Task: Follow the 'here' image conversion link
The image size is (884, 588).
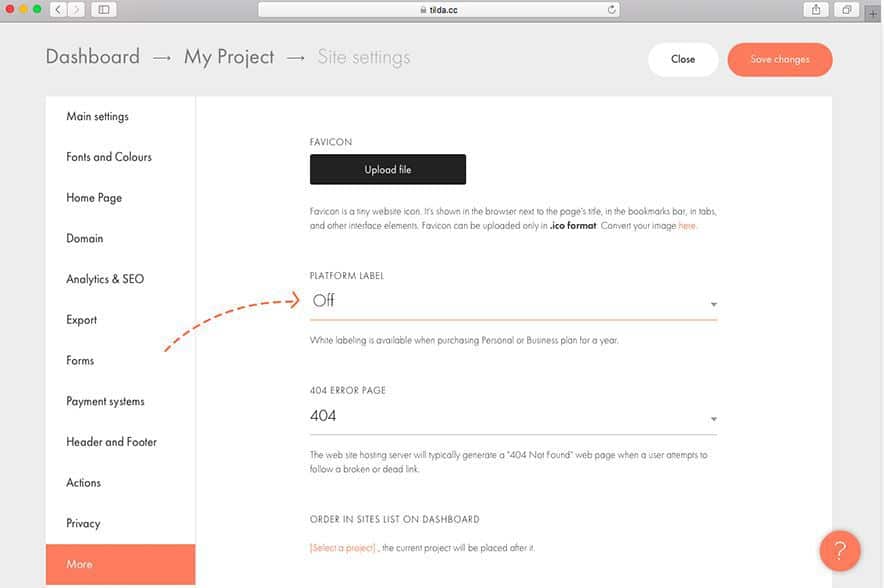Action: [x=687, y=226]
